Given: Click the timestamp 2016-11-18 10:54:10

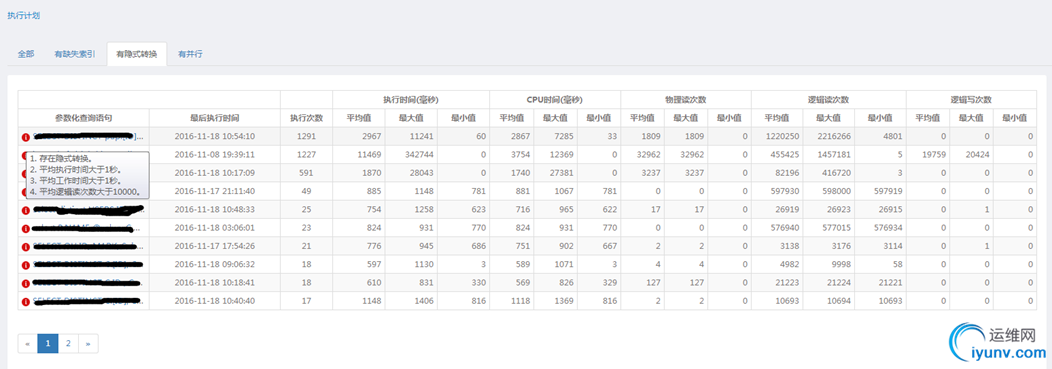Looking at the screenshot, I should [x=215, y=137].
